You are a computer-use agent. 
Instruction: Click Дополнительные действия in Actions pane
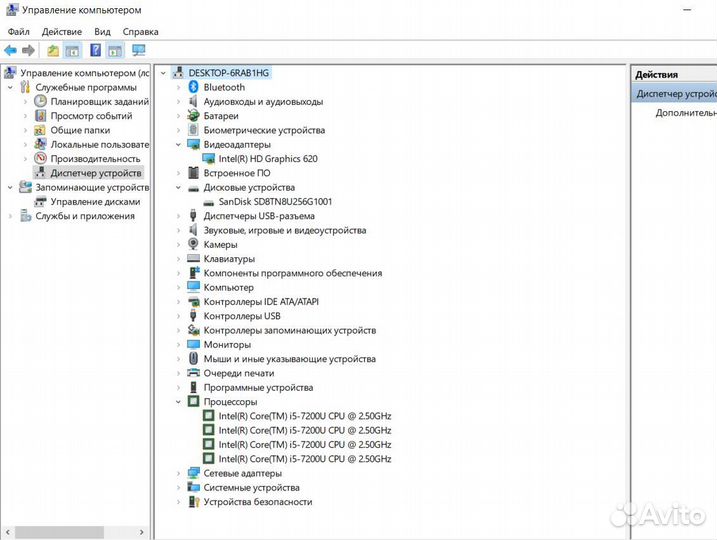coord(686,112)
